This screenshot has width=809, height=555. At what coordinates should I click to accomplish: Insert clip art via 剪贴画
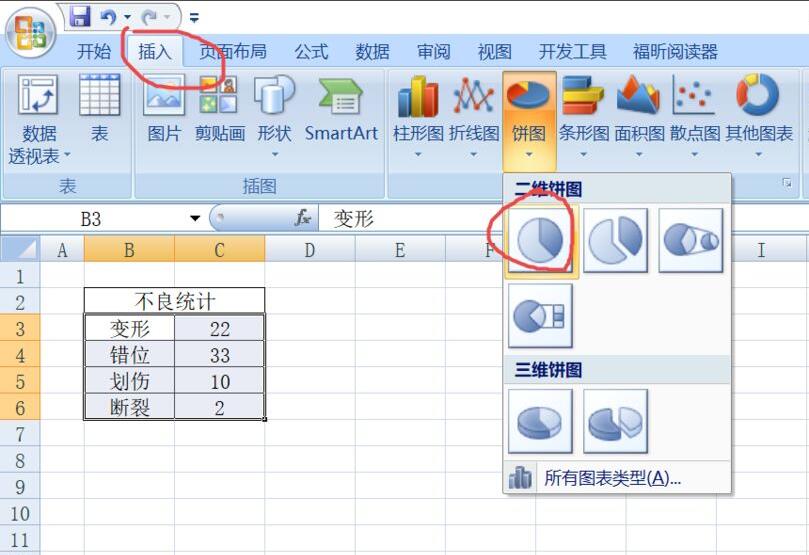[219, 109]
